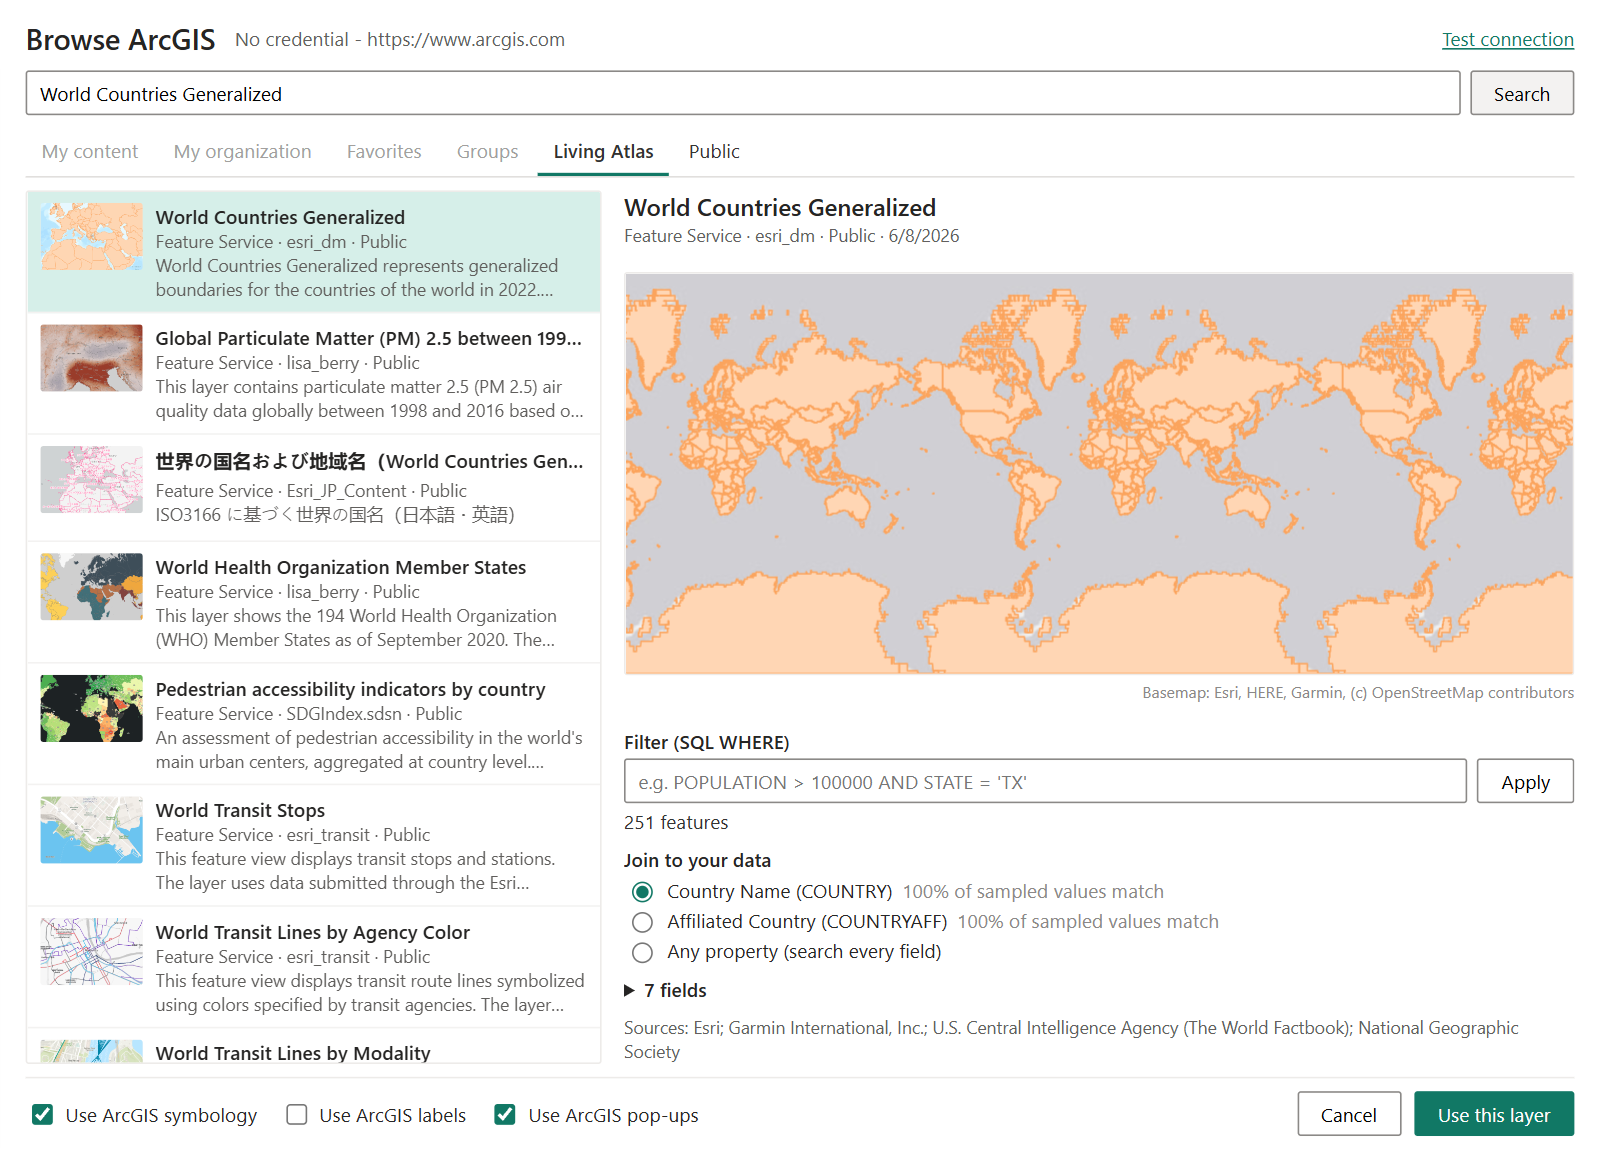Toggle Use ArcGIS symbology checkbox
The image size is (1600, 1152).
[x=42, y=1114]
